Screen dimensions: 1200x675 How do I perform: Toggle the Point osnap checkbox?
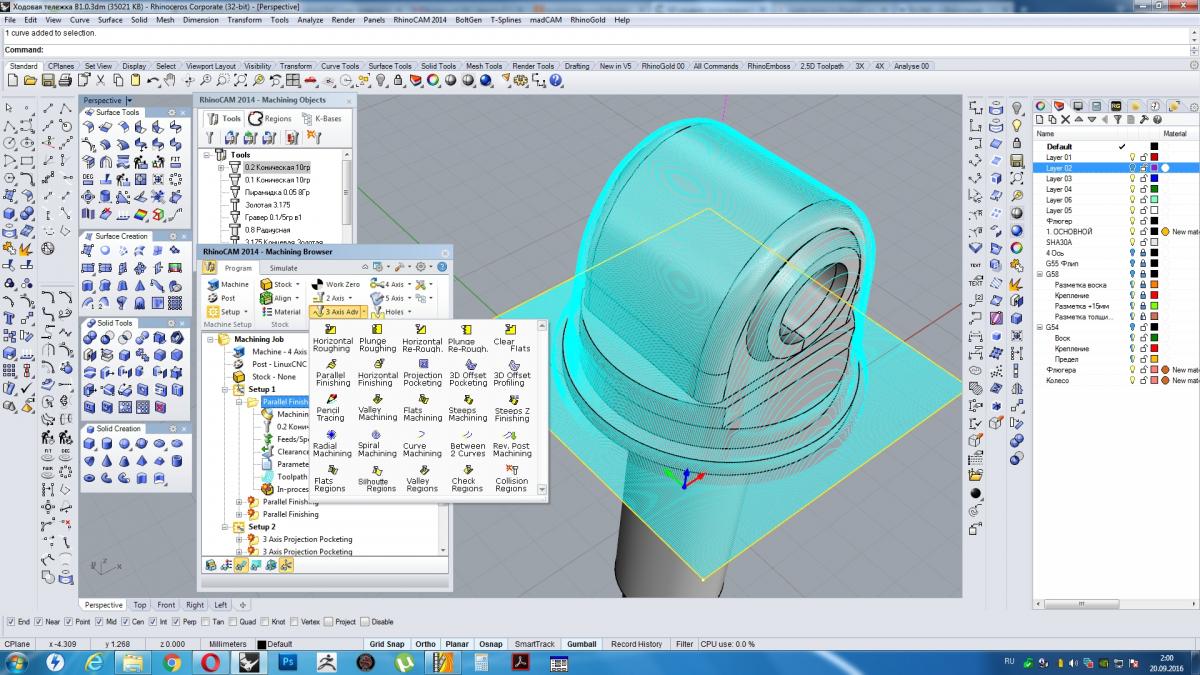click(70, 621)
